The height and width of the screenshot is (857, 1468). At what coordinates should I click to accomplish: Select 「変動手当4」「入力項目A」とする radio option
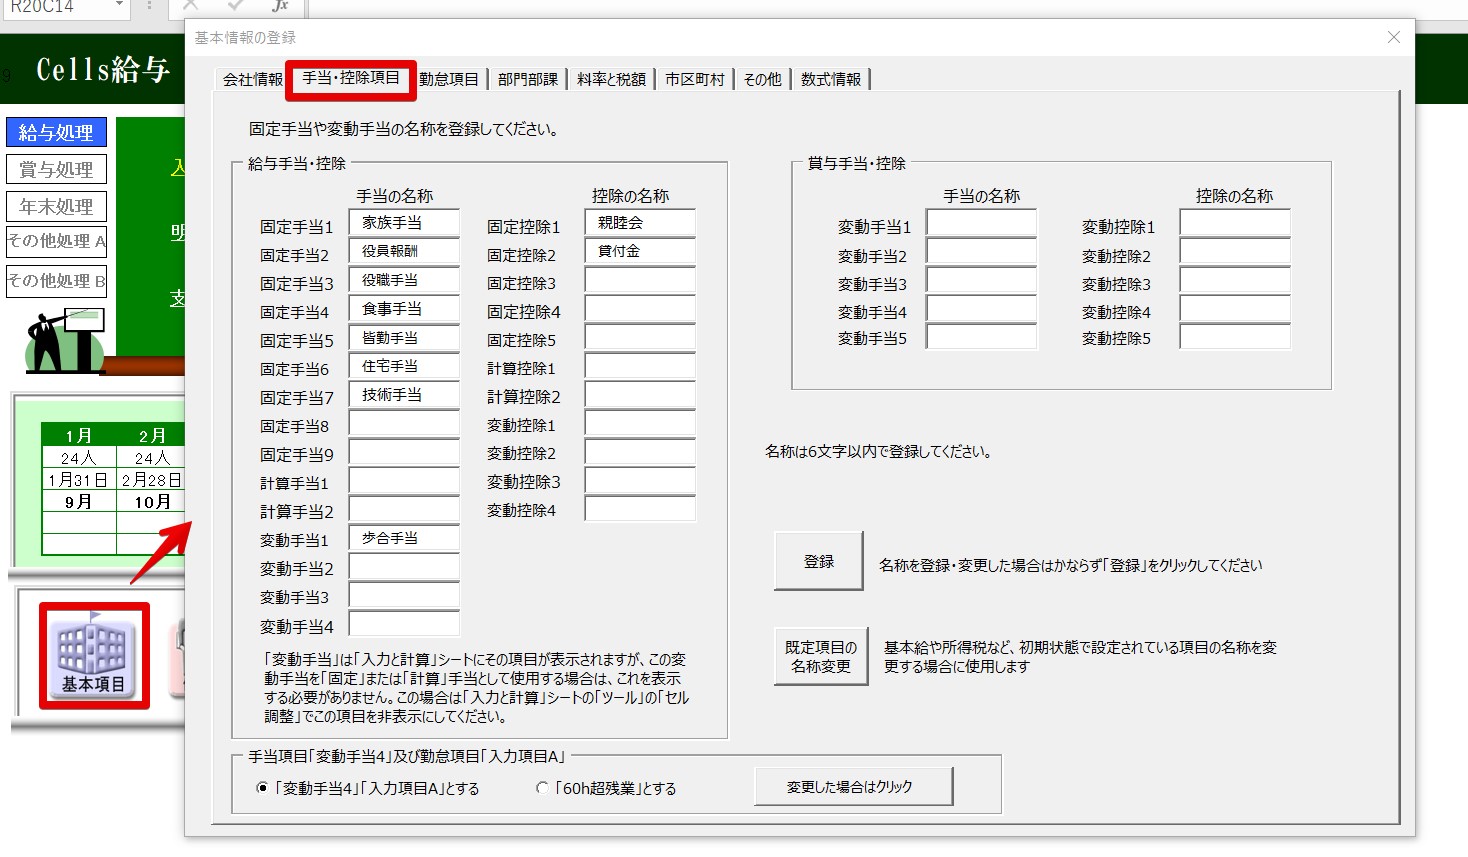coord(263,788)
